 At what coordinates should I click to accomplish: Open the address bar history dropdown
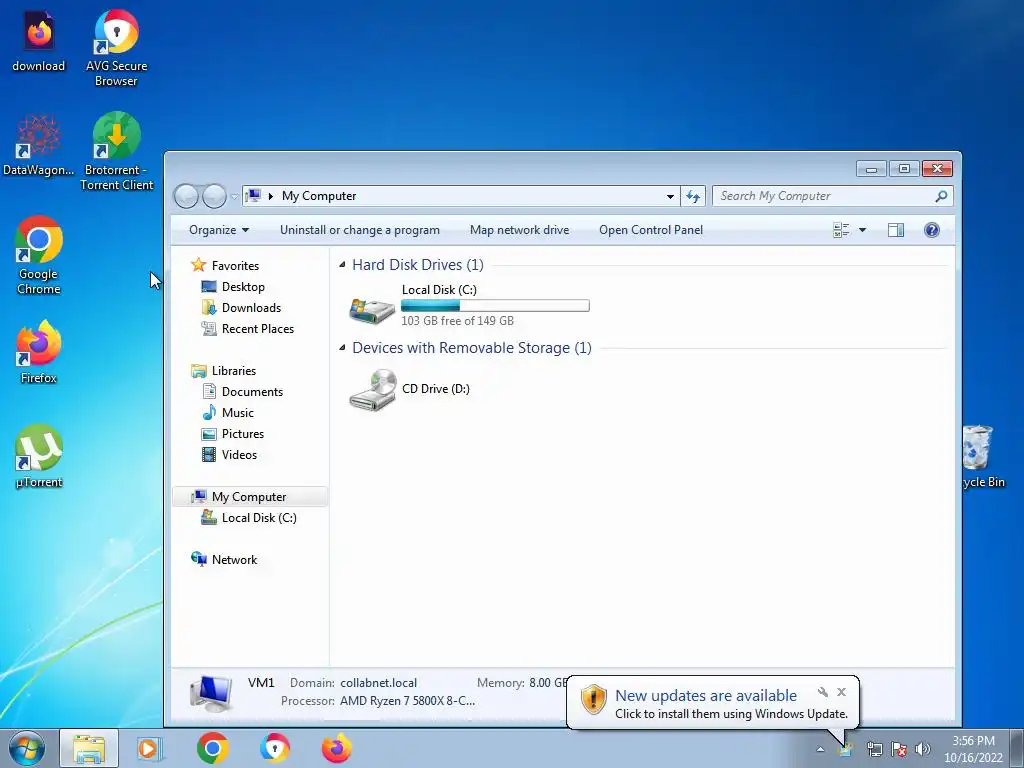(670, 196)
